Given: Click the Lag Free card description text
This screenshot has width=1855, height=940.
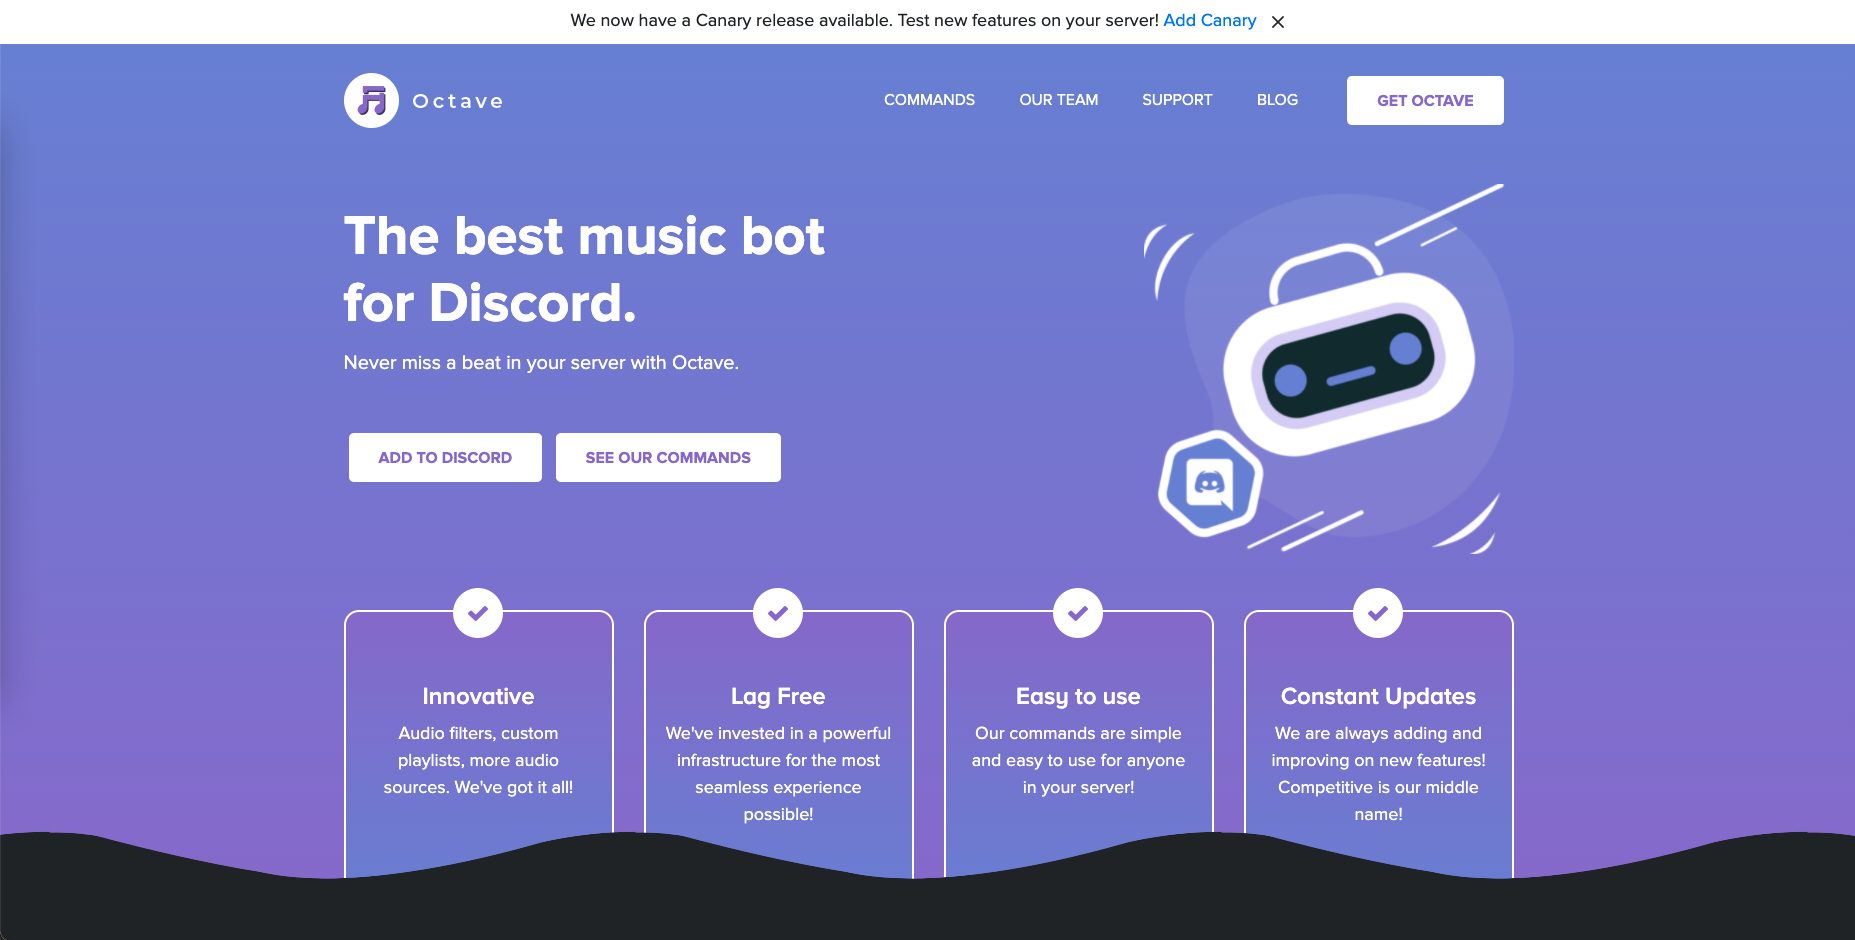Looking at the screenshot, I should (778, 774).
